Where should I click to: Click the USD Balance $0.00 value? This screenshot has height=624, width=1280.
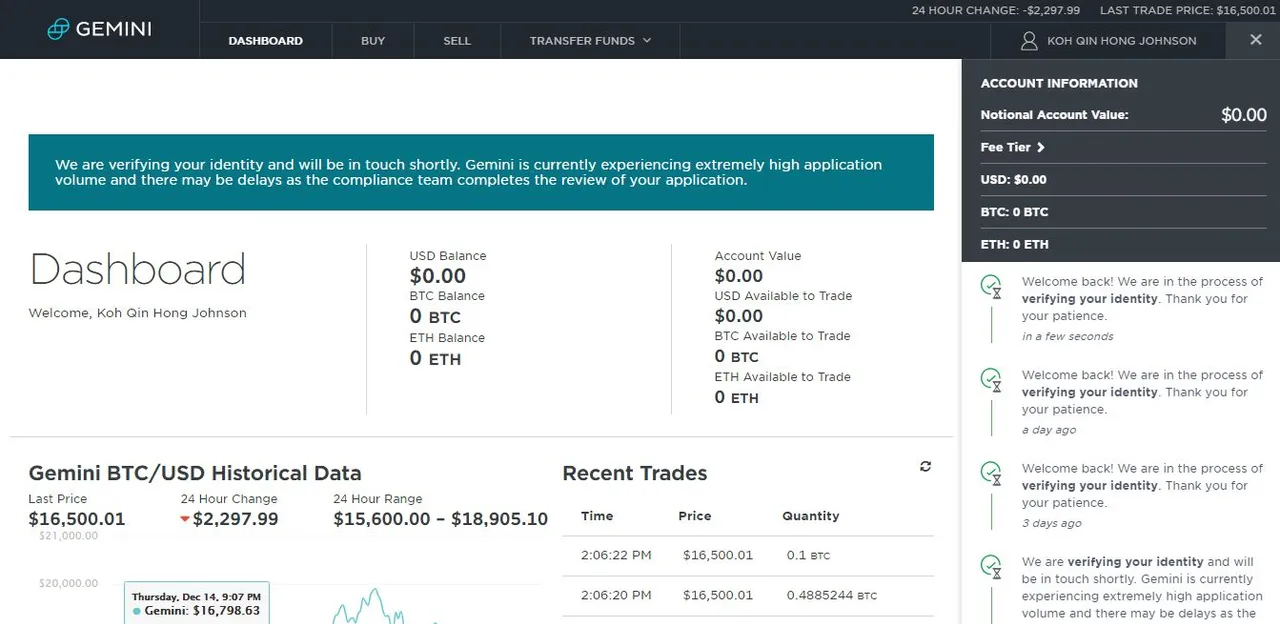(438, 276)
